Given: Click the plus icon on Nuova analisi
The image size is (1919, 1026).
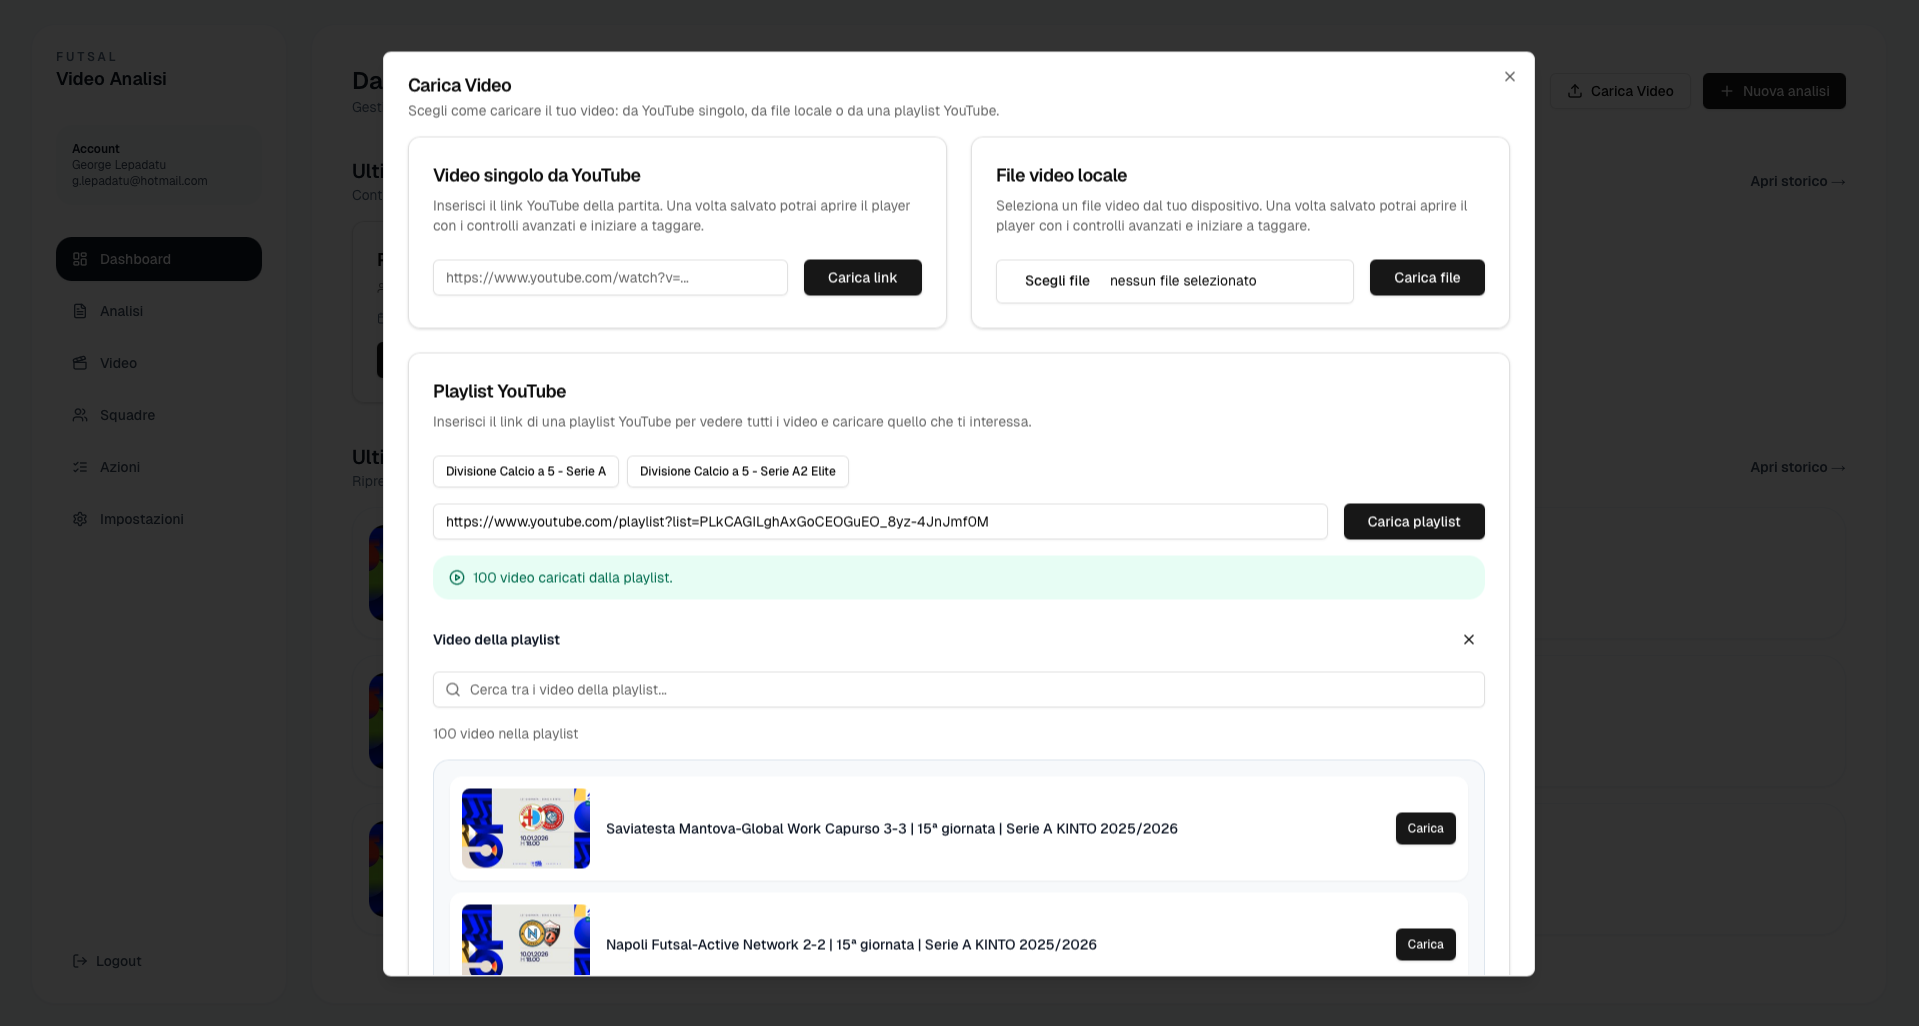Looking at the screenshot, I should [1727, 91].
